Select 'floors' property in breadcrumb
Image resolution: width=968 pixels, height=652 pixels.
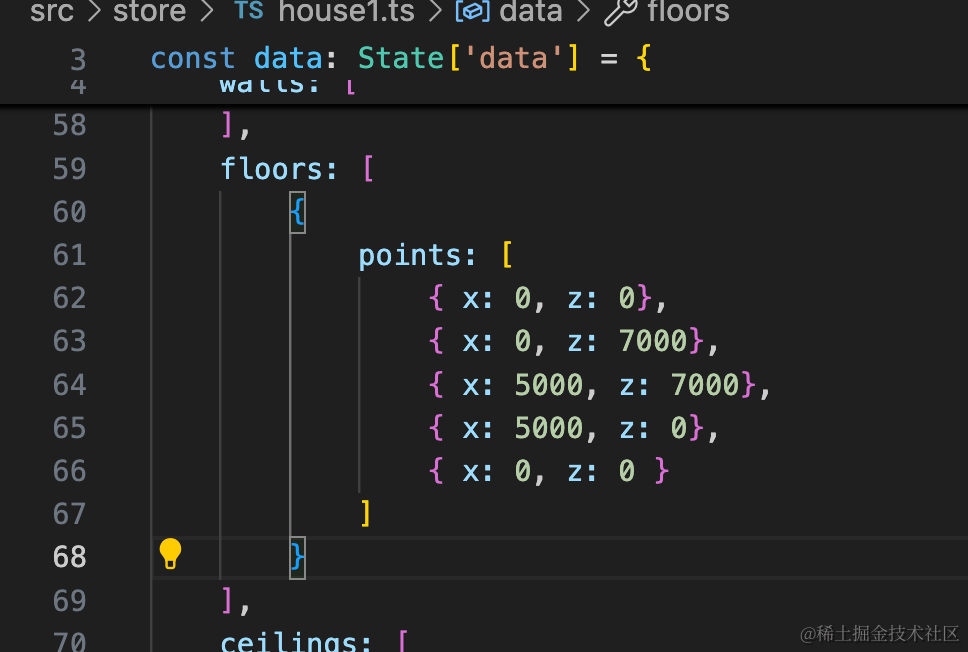(688, 11)
